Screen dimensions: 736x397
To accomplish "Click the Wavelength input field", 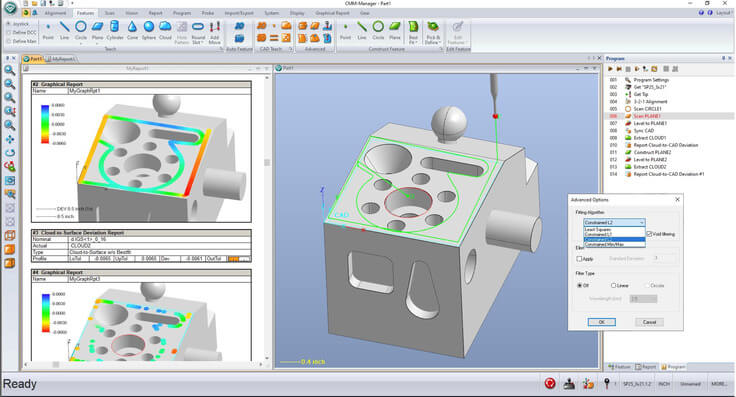I will point(643,298).
